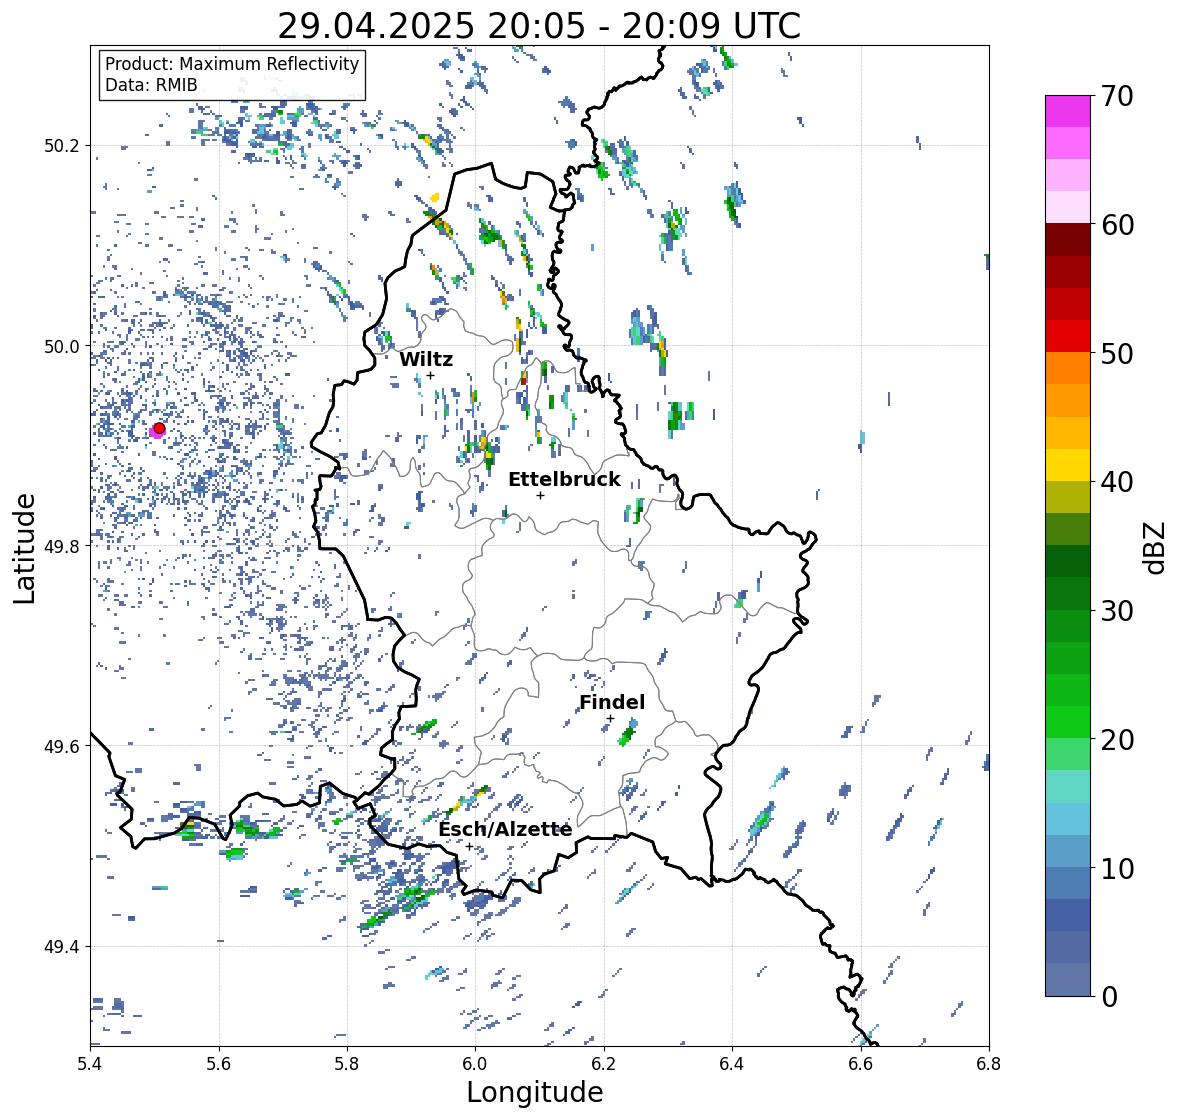This screenshot has height=1117, width=1179.
Task: Click the 5.6 longitude tick label
Action: pos(219,1064)
